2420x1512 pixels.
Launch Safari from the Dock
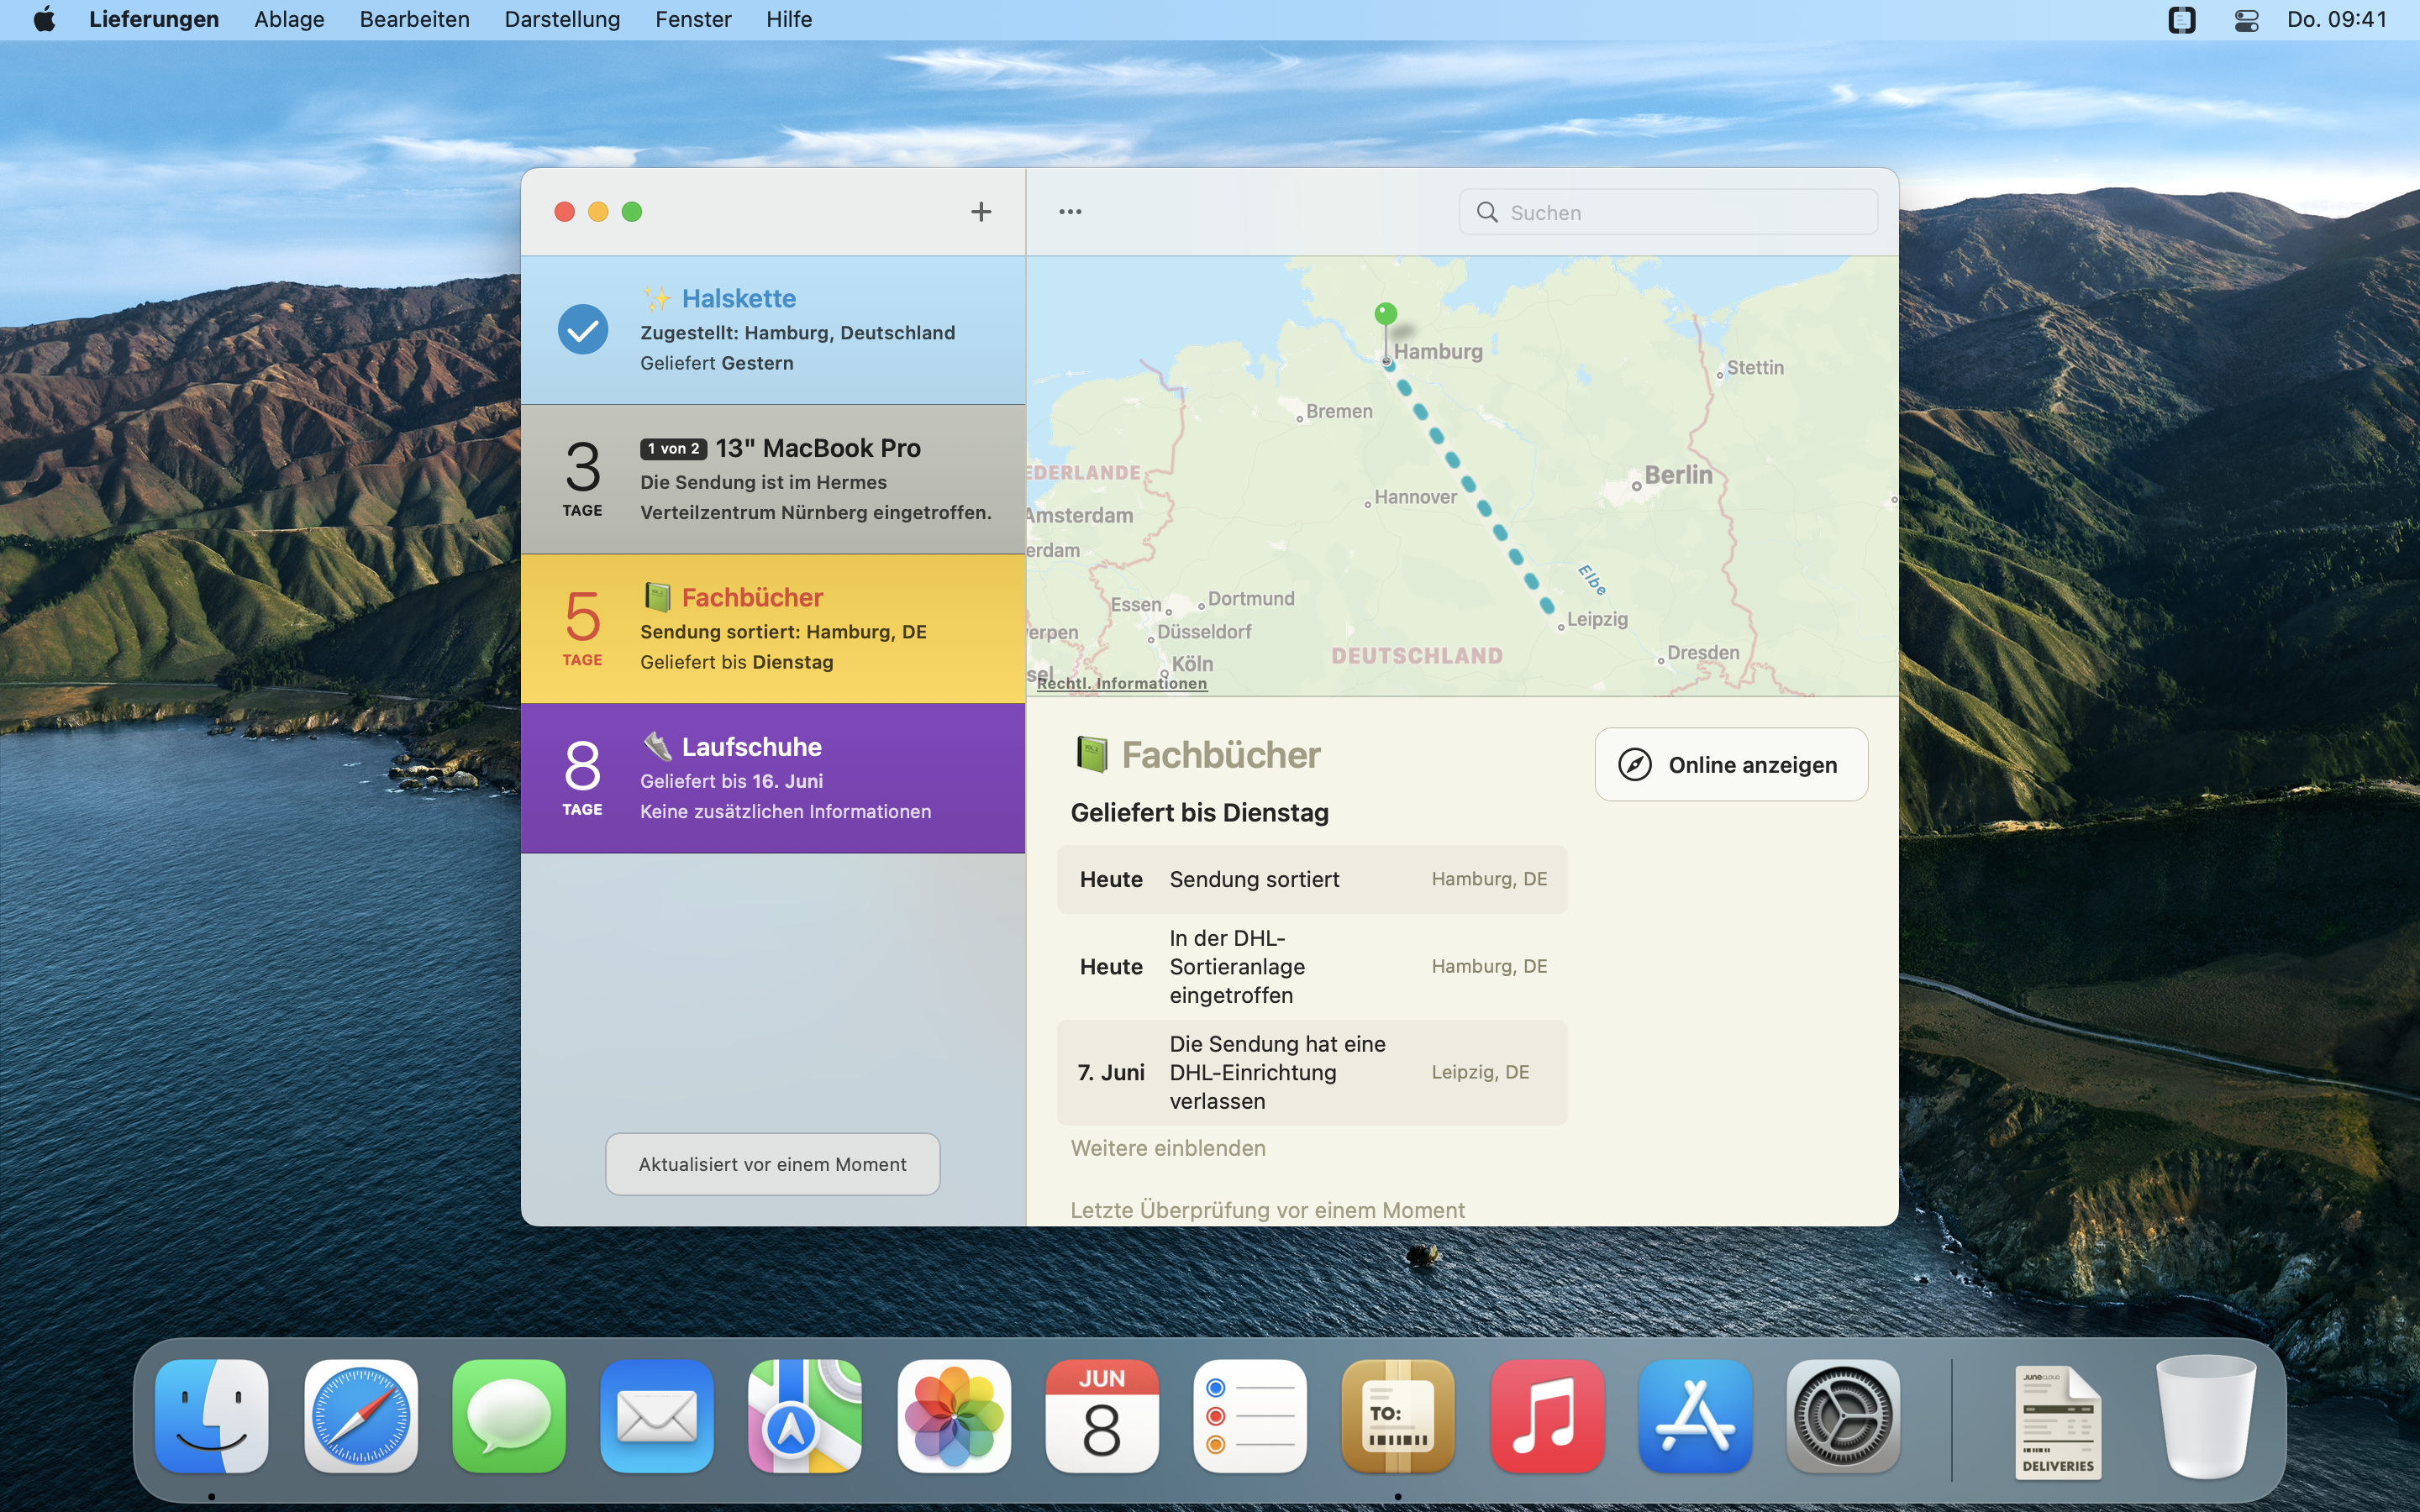click(x=361, y=1416)
